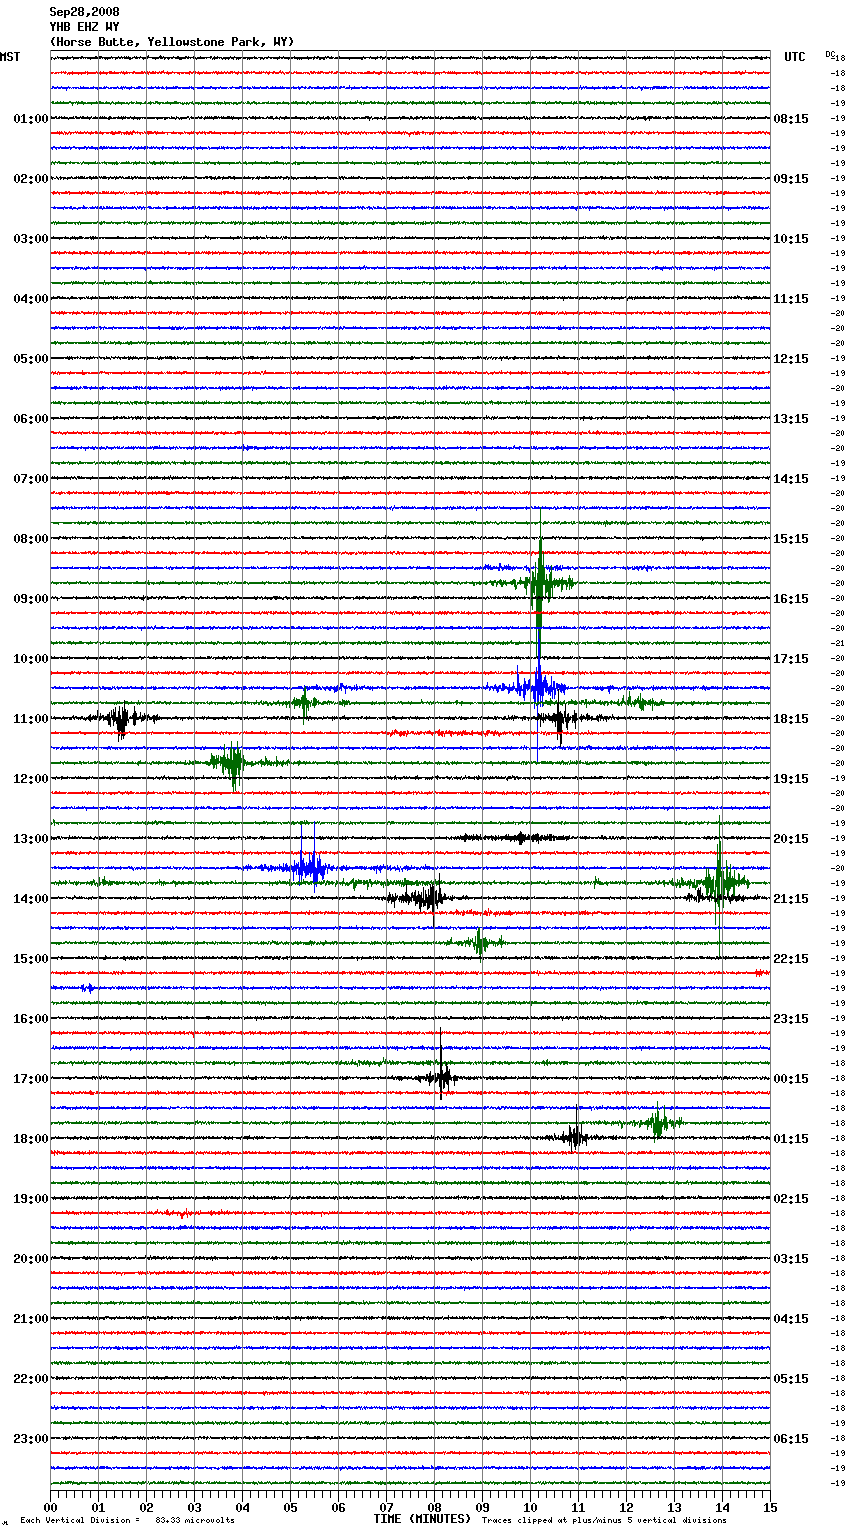Click the 21:00 MST time label
Image resolution: width=850 pixels, height=1534 pixels.
[30, 1319]
